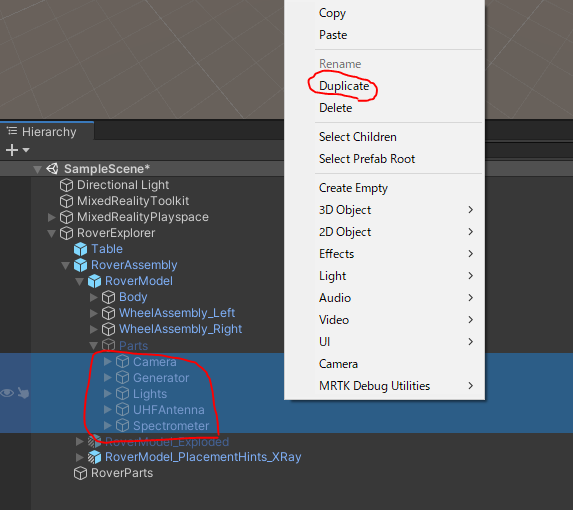
Task: Expand the WheelAssembly_Right foldout
Action: 94,329
